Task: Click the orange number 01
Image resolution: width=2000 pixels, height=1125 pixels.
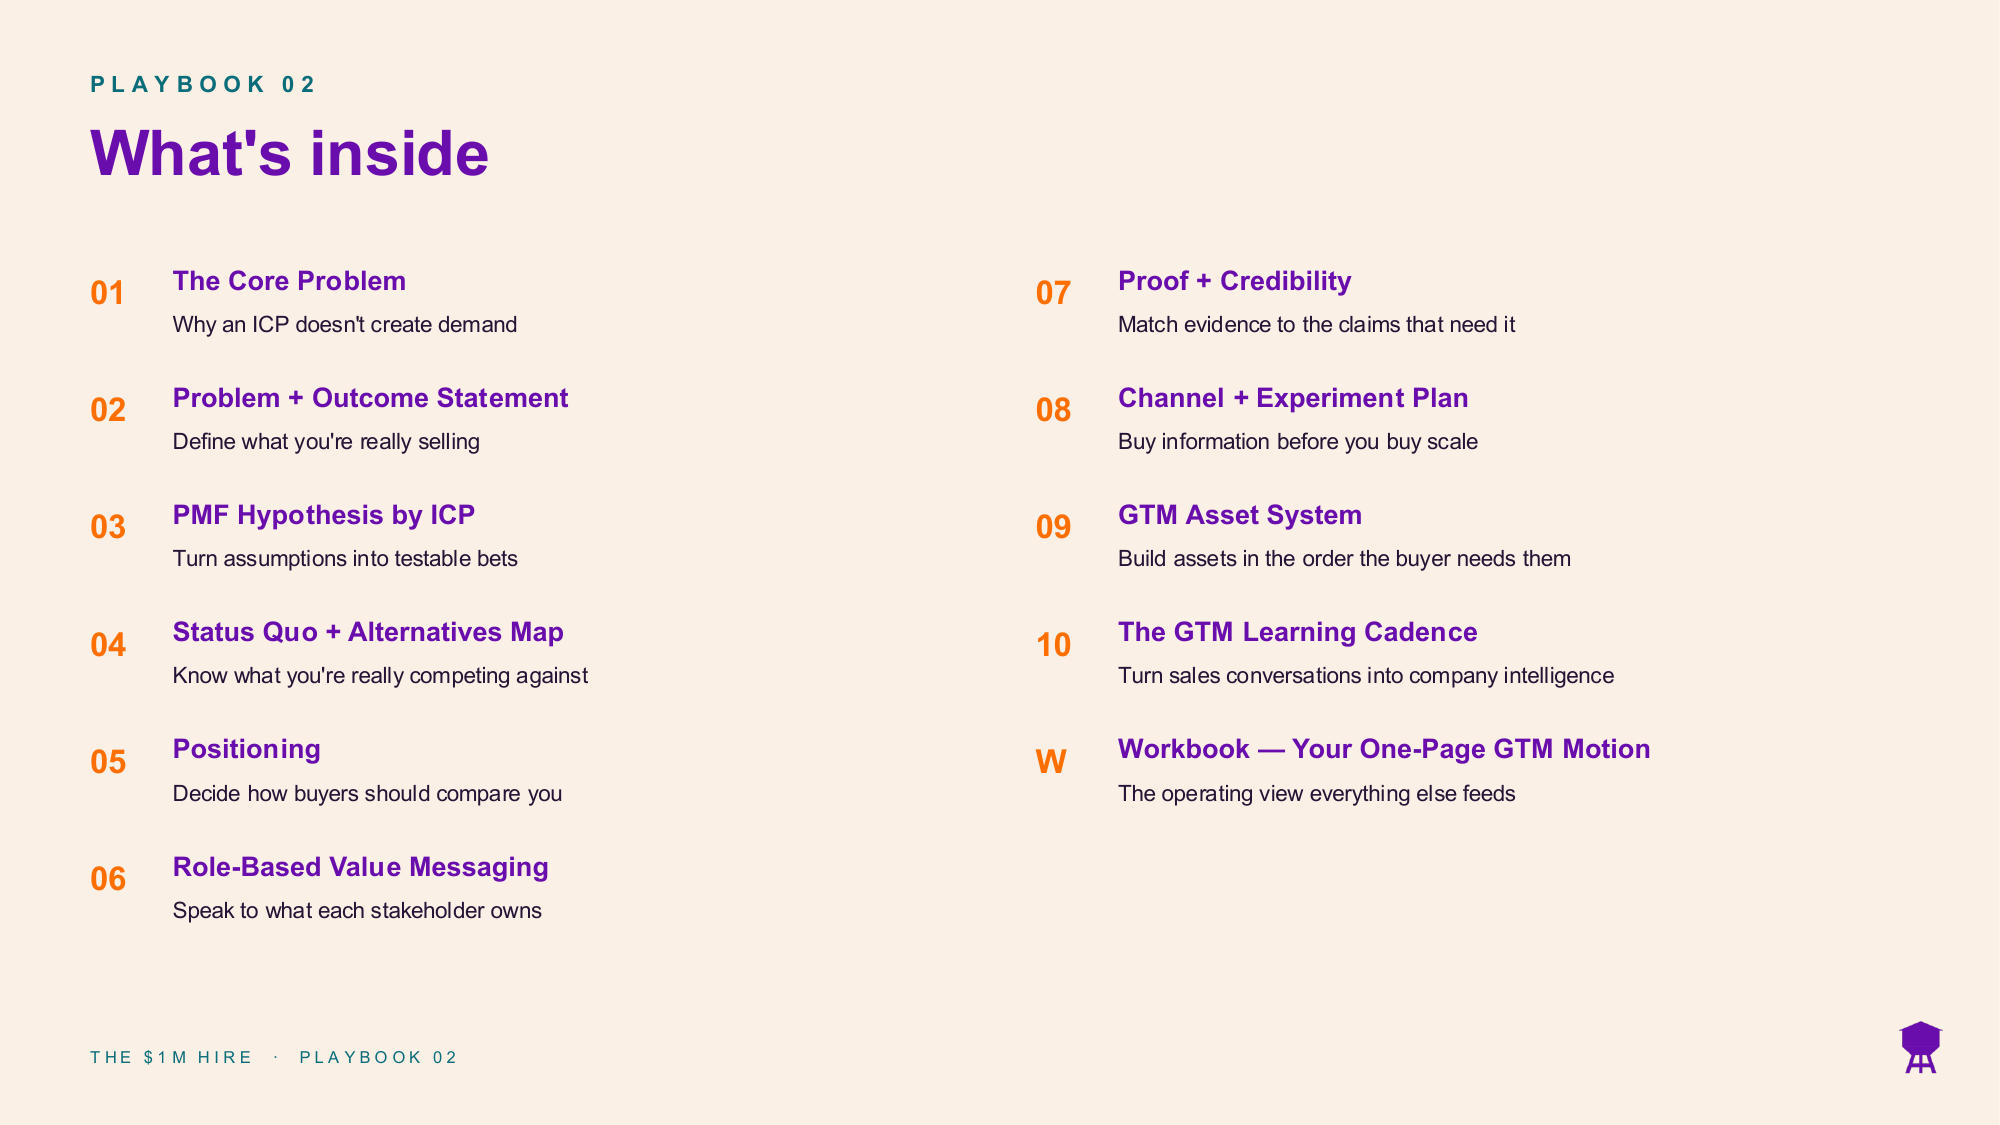Action: (108, 293)
